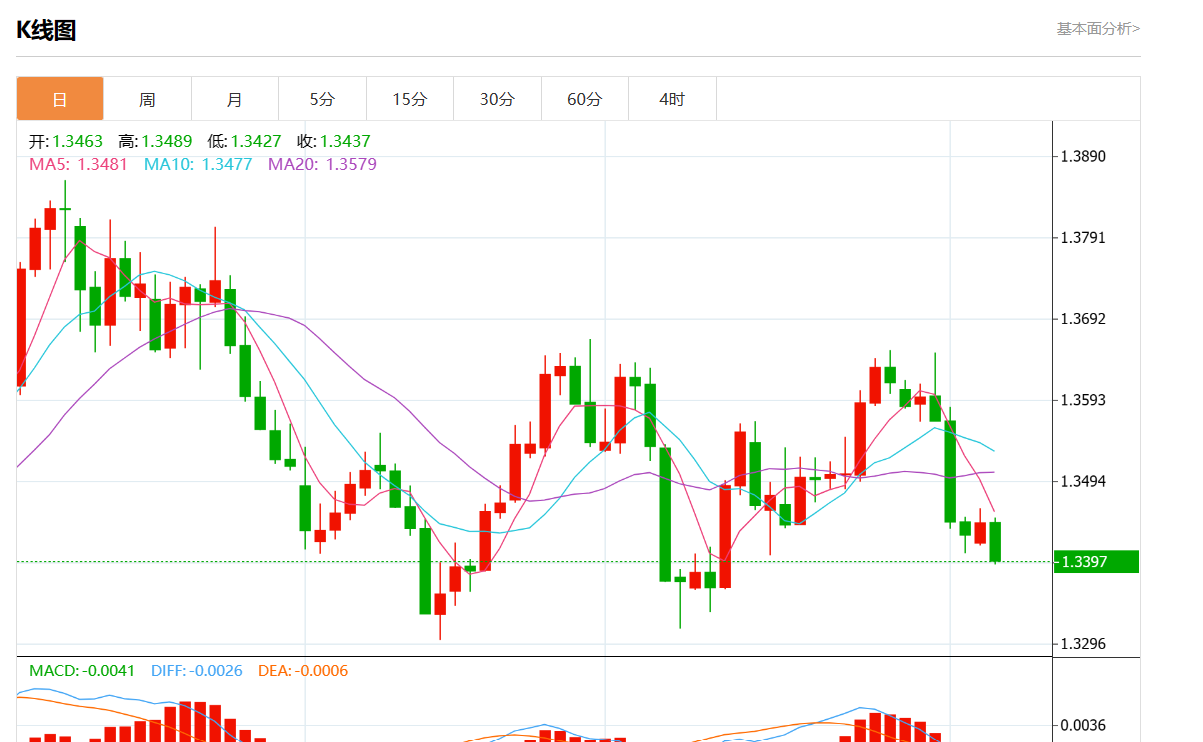Click the DEA: -0.0006 label
Viewport: 1203px width, 742px height.
tap(303, 671)
